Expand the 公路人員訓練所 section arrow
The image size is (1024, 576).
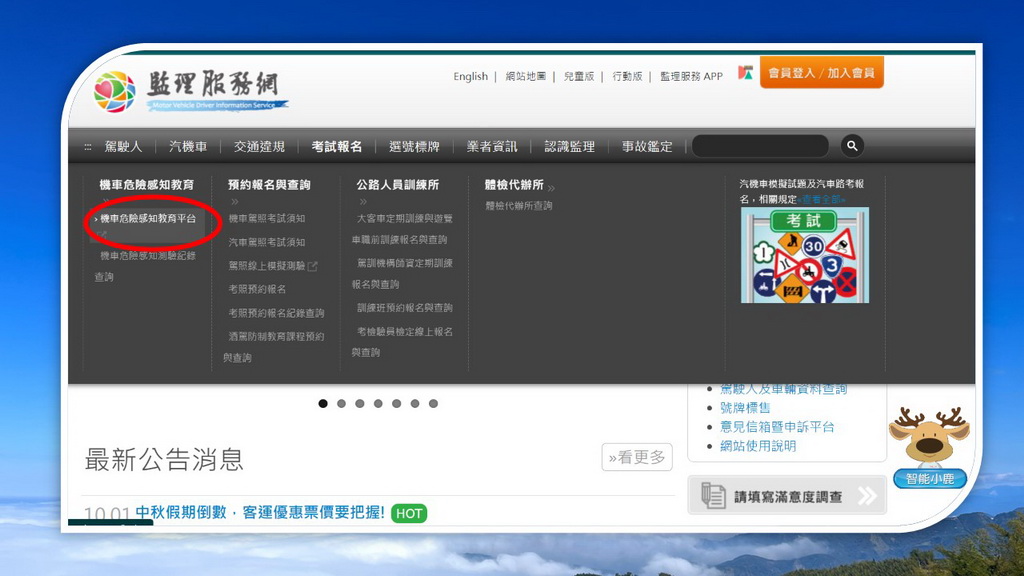pyautogui.click(x=363, y=201)
